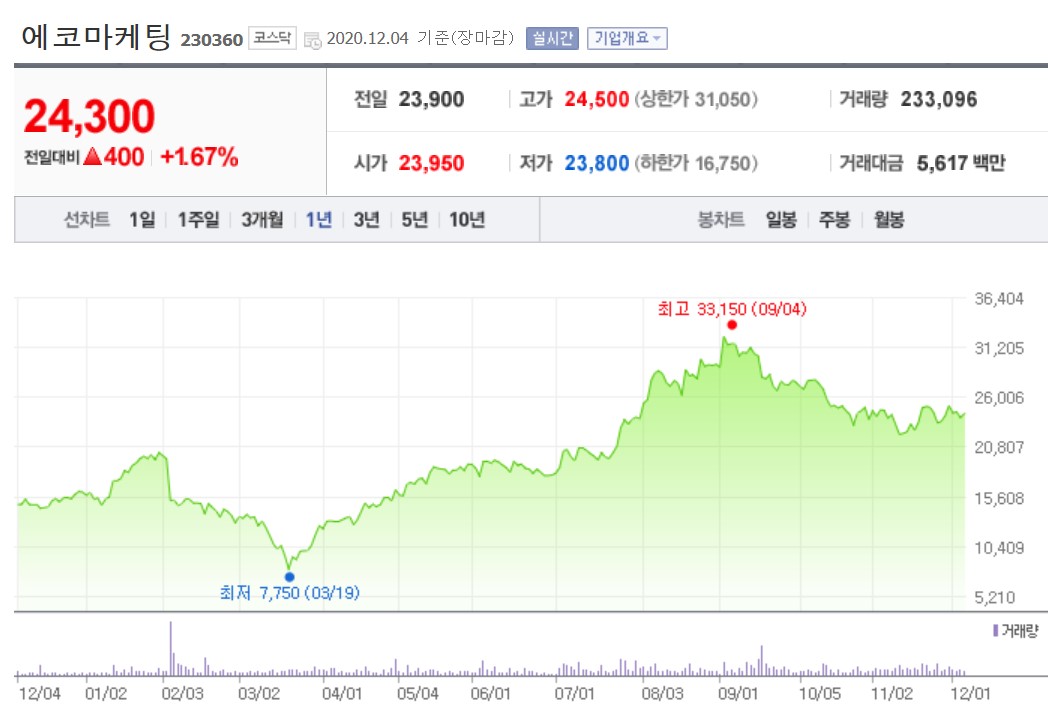Click the 최고 33,150 (09/04) label
Image resolution: width=1048 pixels, height=724 pixels.
(732, 309)
